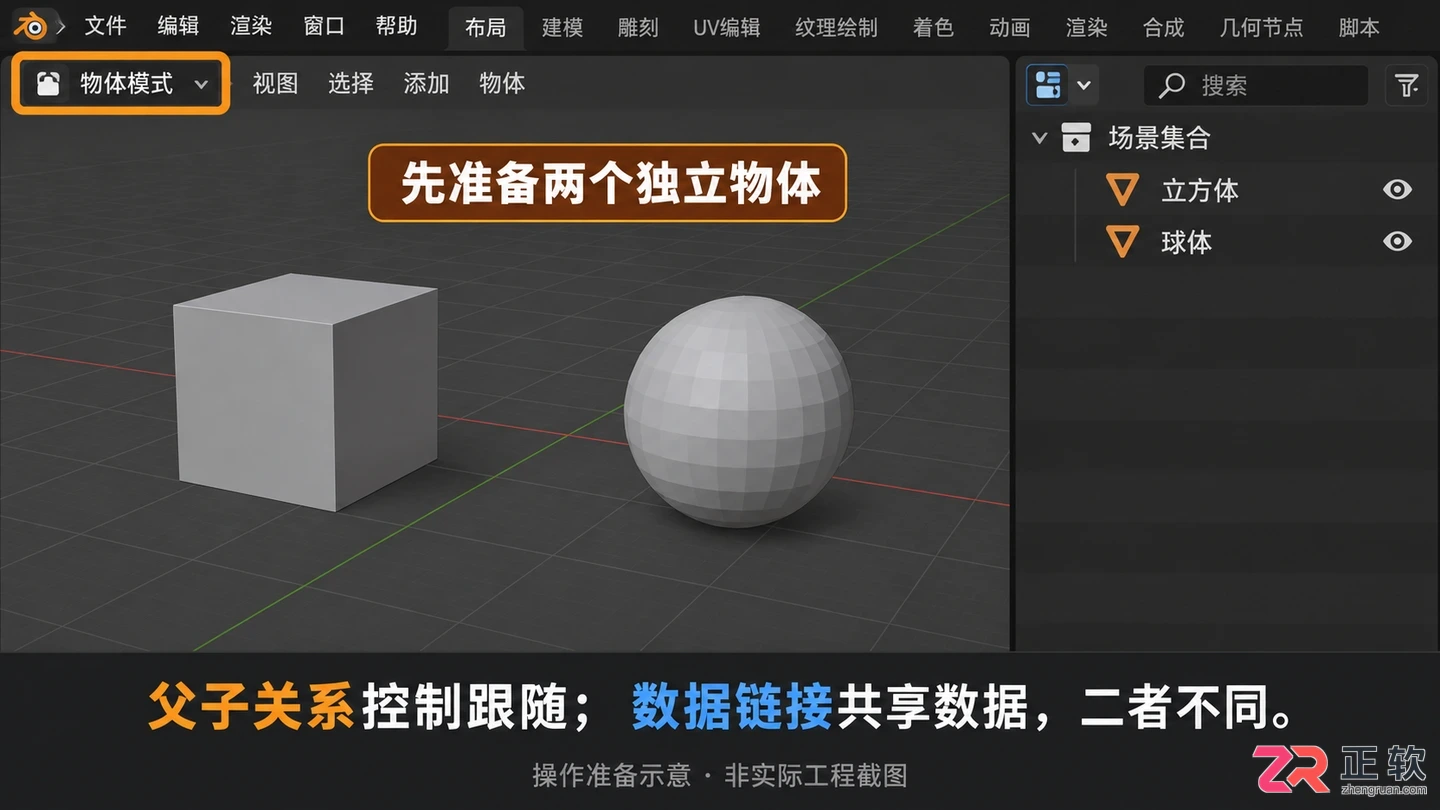Viewport: 1440px width, 810px height.
Task: Open the outliner filter funnel options
Action: tap(1407, 85)
